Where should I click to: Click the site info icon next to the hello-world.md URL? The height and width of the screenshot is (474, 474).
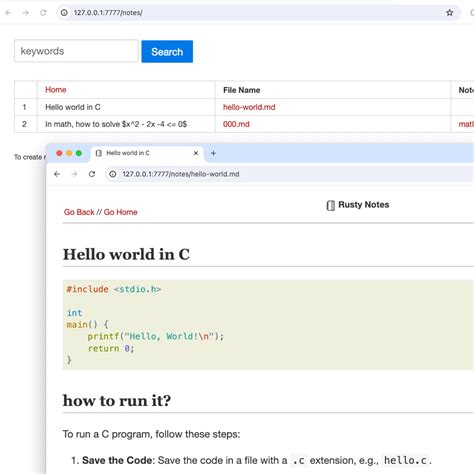click(113, 174)
